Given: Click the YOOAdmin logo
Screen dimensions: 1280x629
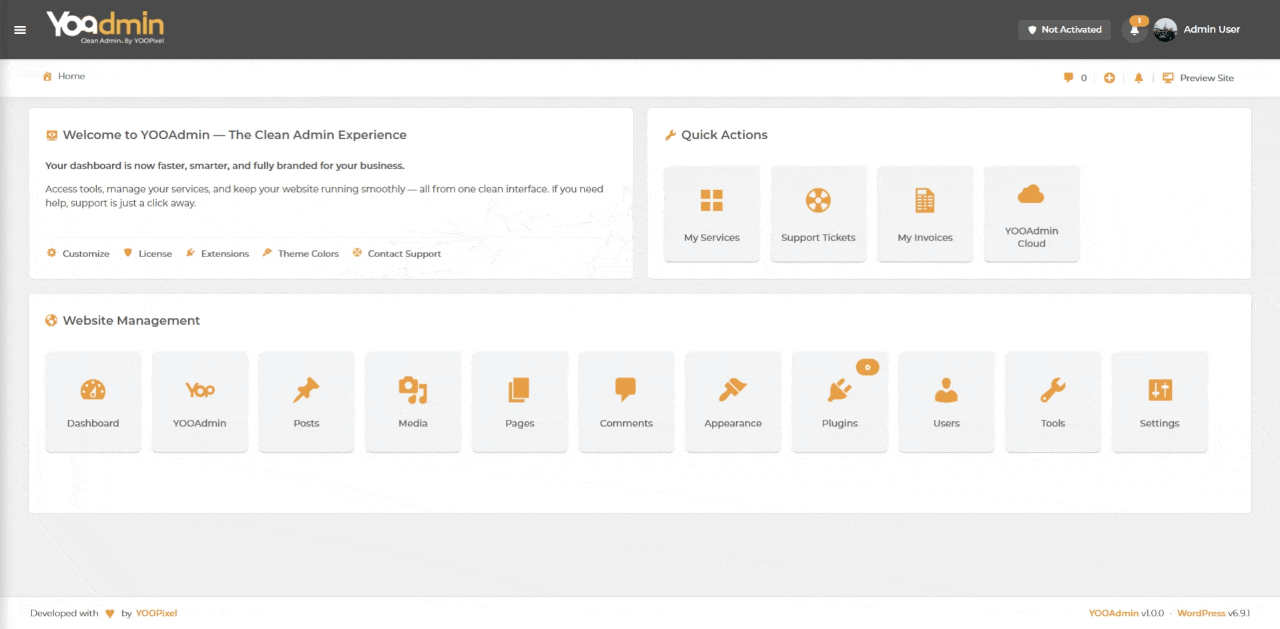Looking at the screenshot, I should 105,28.
